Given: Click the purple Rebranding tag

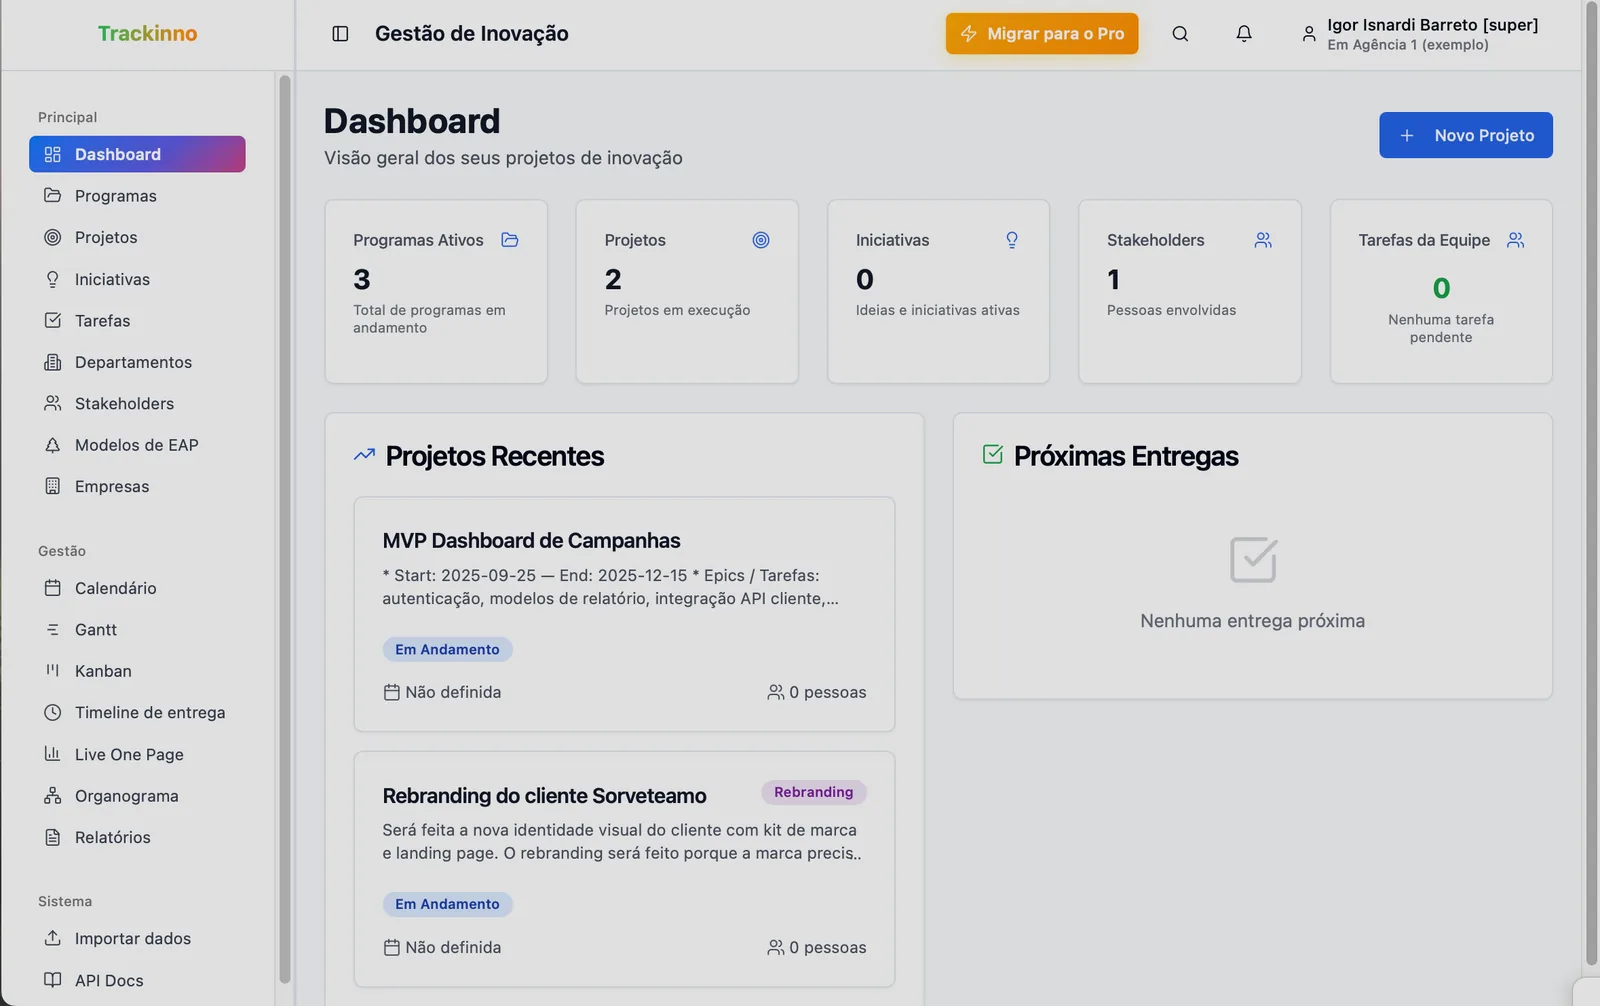Looking at the screenshot, I should pyautogui.click(x=814, y=792).
